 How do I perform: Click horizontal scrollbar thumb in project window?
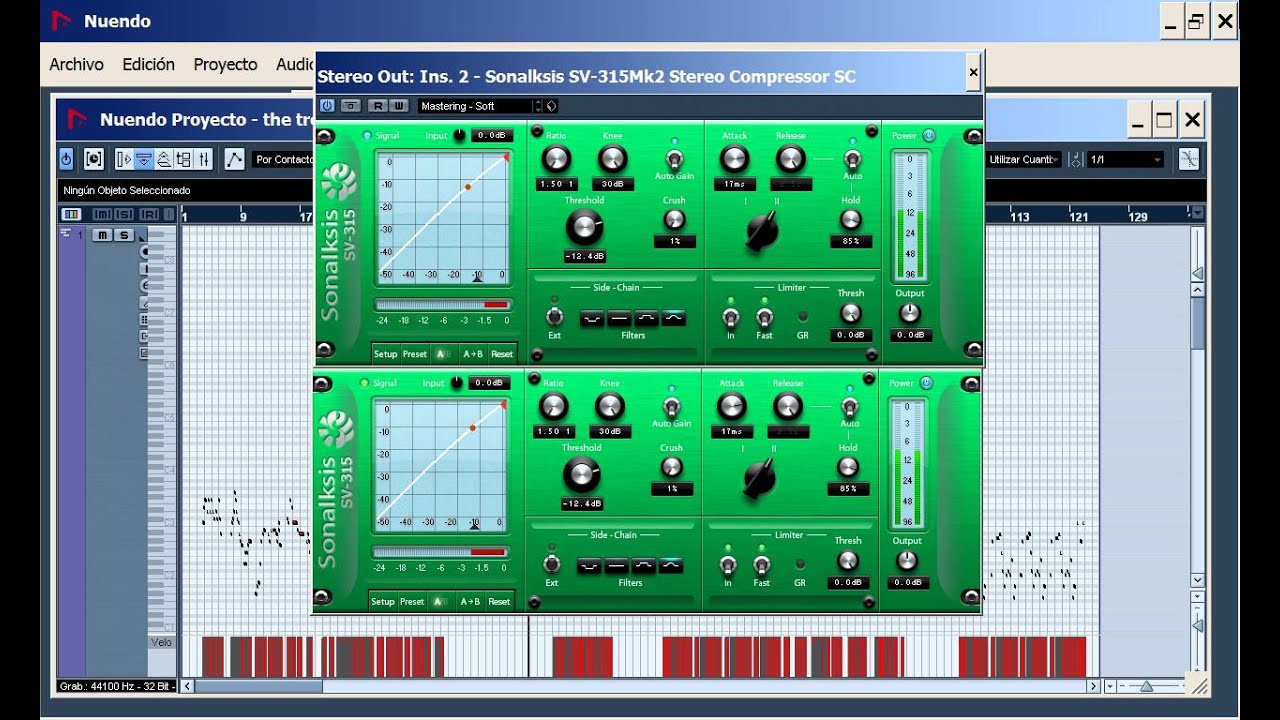coord(258,686)
